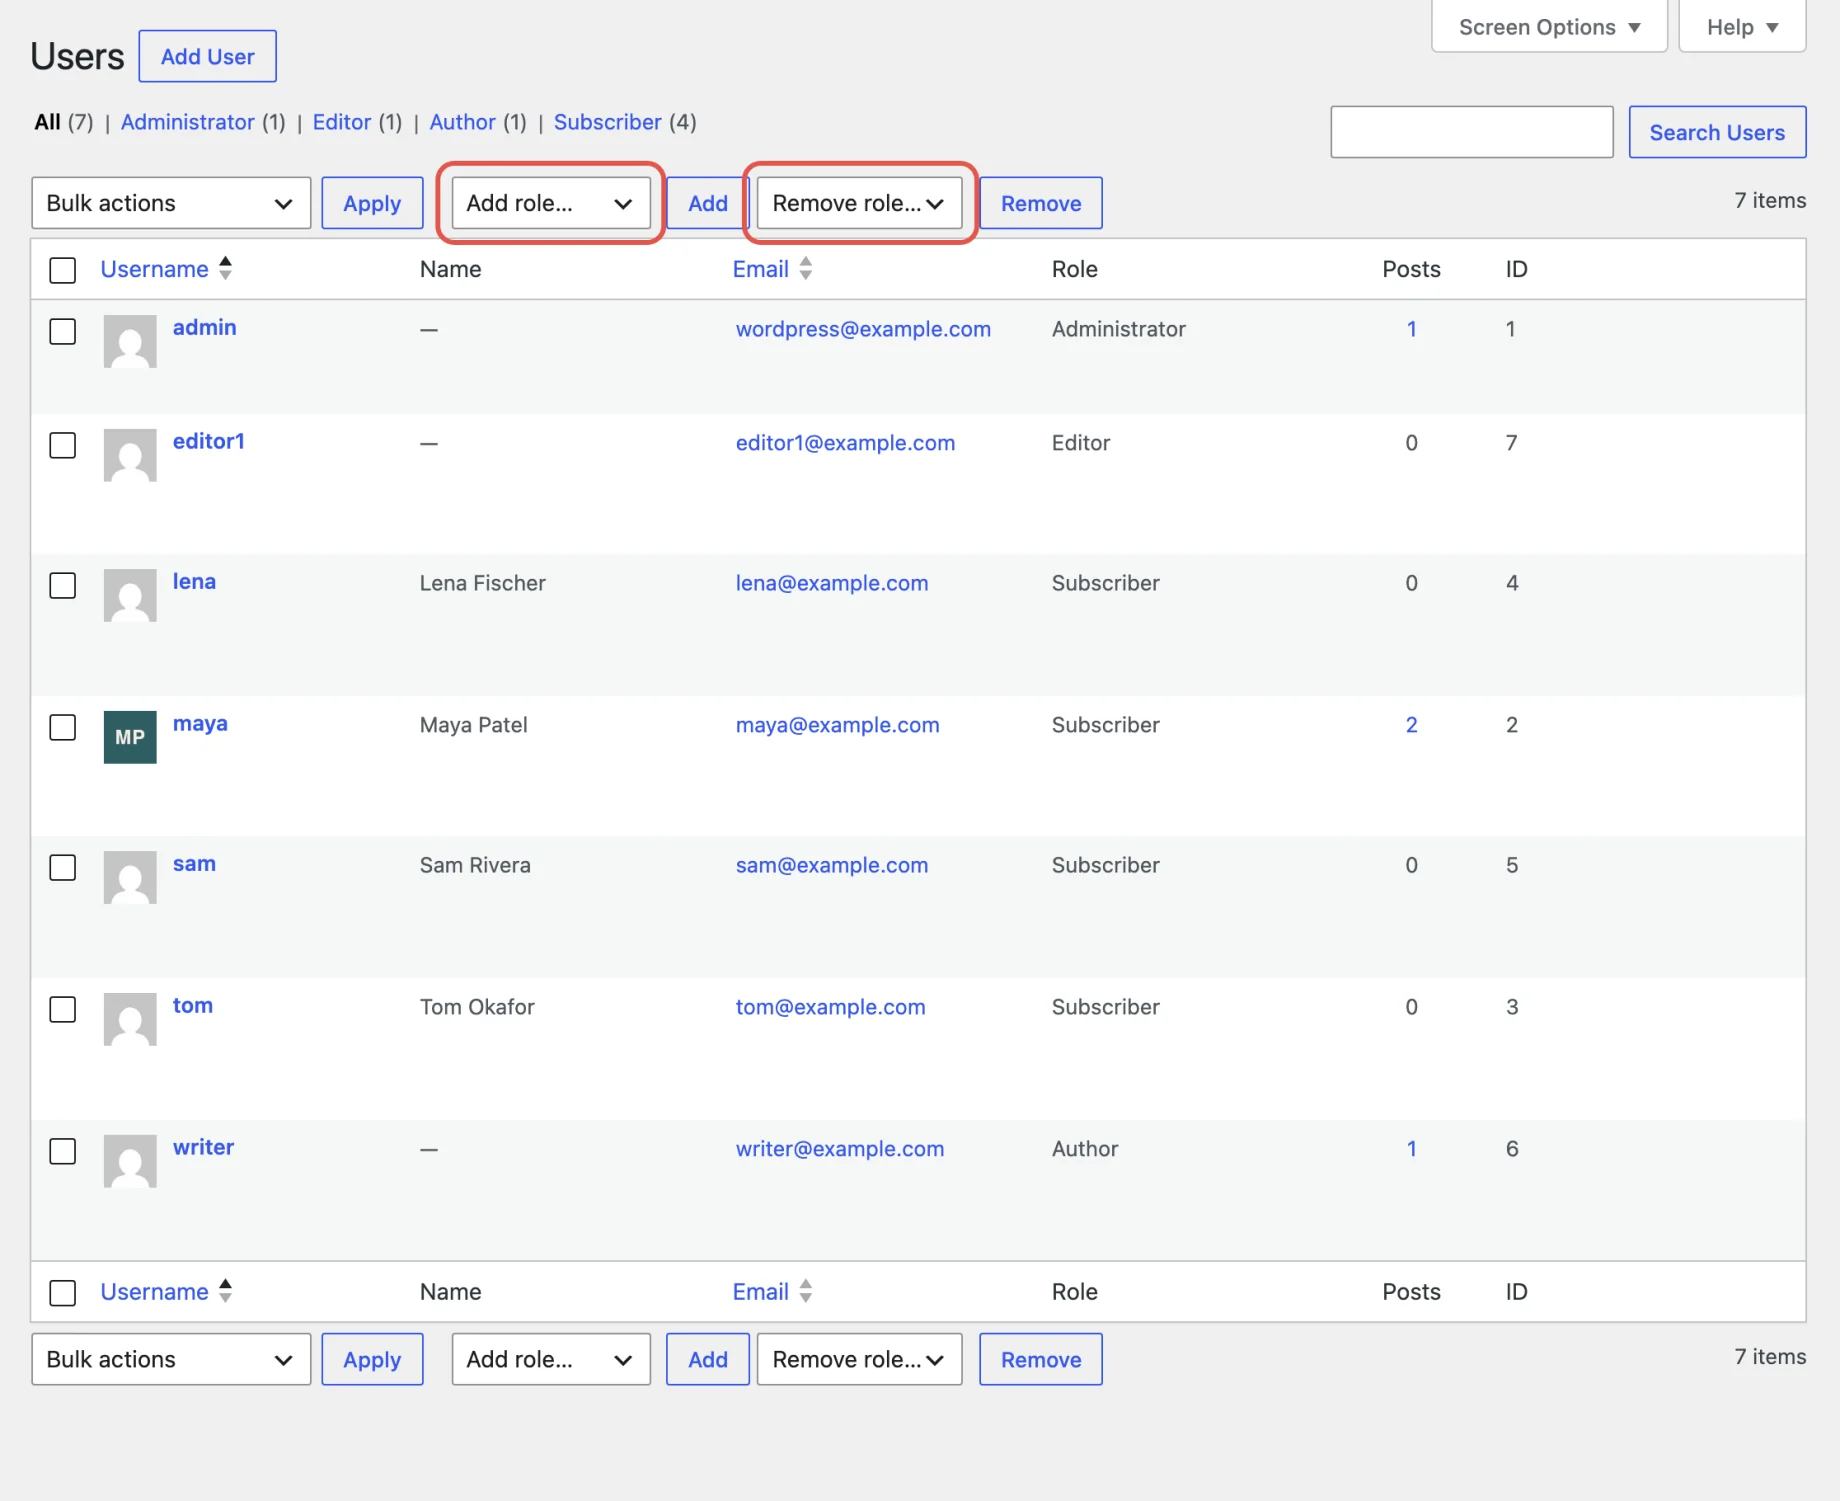The width and height of the screenshot is (1840, 1501).
Task: Tick the select-all checkbox in table footer
Action: coord(63,1293)
